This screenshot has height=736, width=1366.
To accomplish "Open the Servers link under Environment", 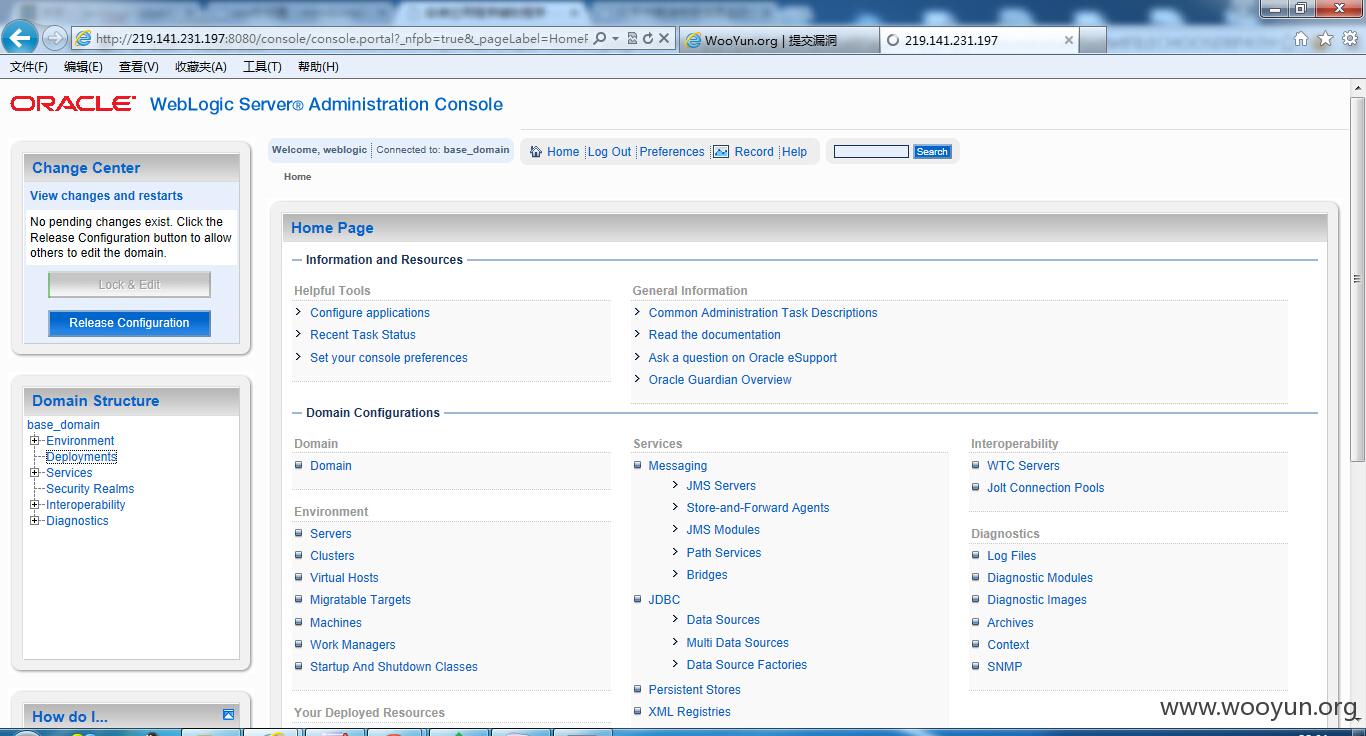I will [331, 534].
